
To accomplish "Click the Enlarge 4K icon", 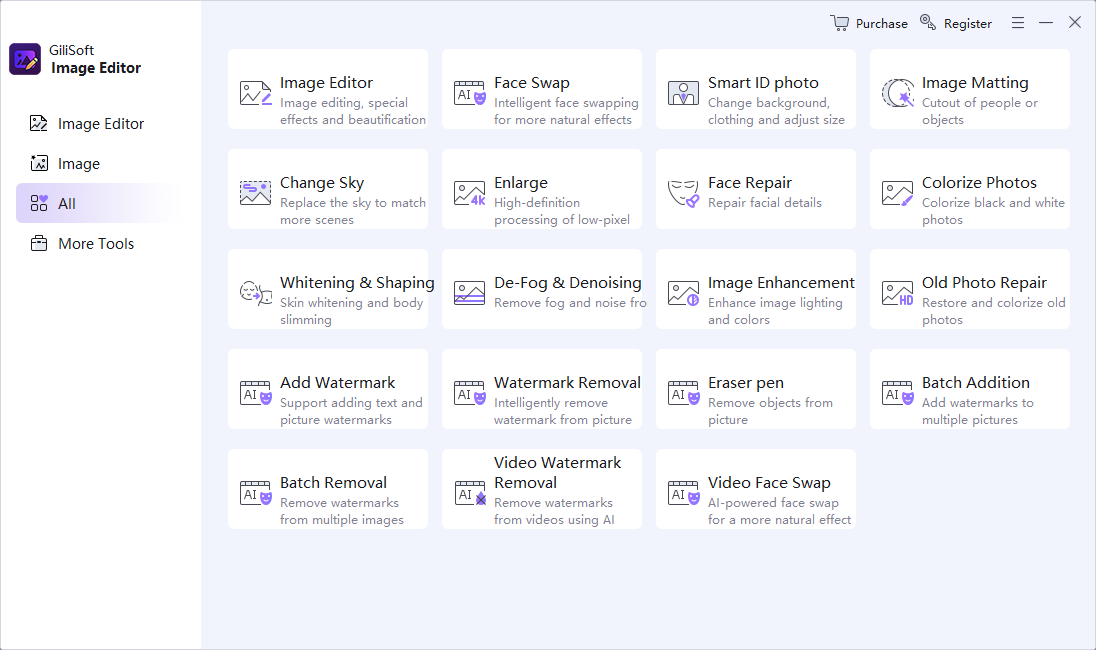I will point(470,193).
